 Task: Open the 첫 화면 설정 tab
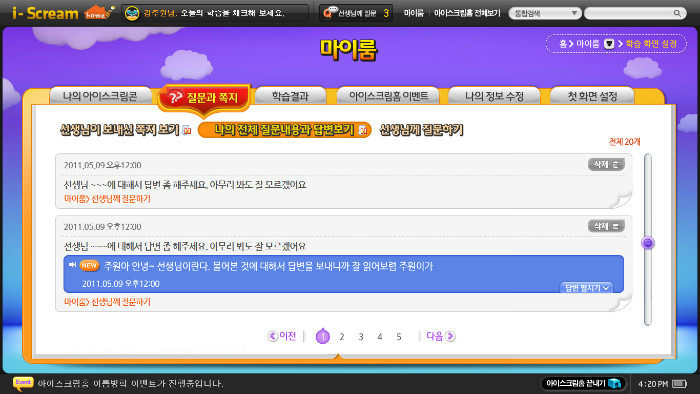point(592,95)
